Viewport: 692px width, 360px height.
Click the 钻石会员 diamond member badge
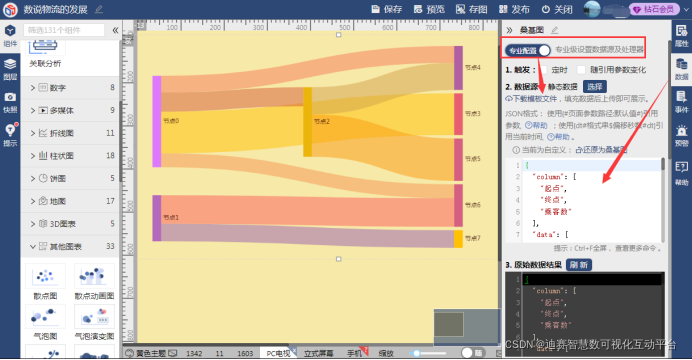(654, 9)
